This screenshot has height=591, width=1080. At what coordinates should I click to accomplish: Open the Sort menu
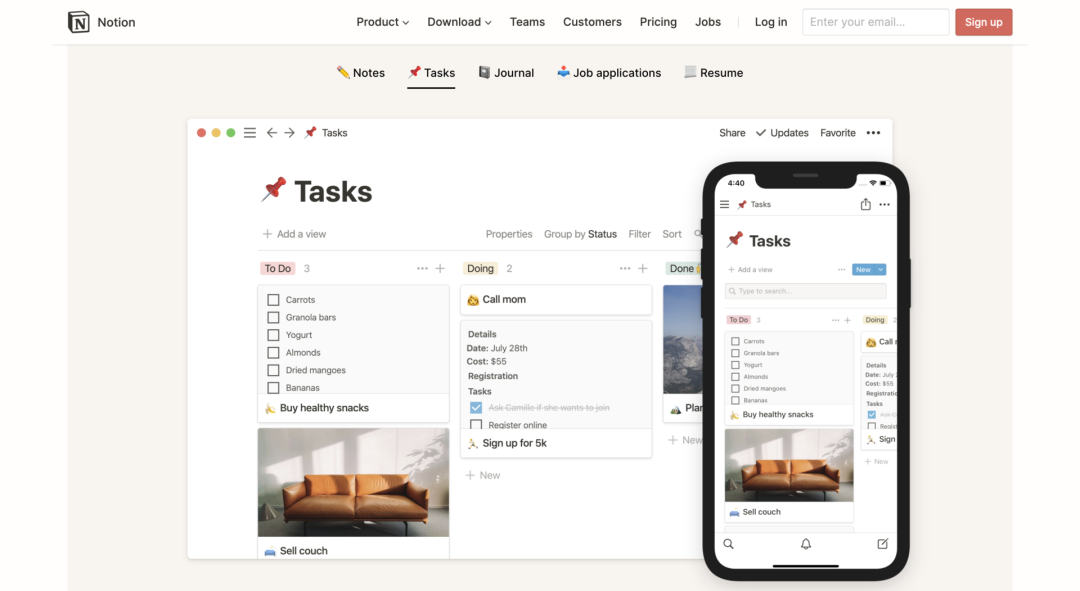[672, 234]
